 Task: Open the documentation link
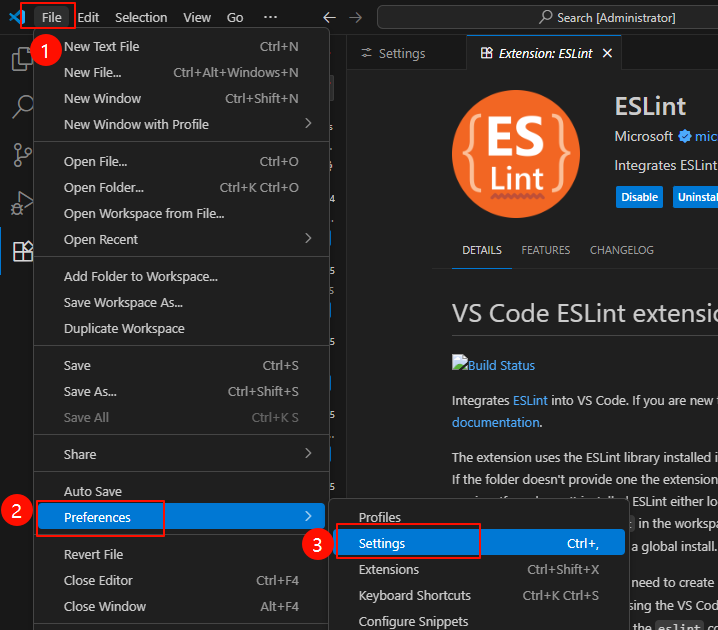tap(495, 422)
